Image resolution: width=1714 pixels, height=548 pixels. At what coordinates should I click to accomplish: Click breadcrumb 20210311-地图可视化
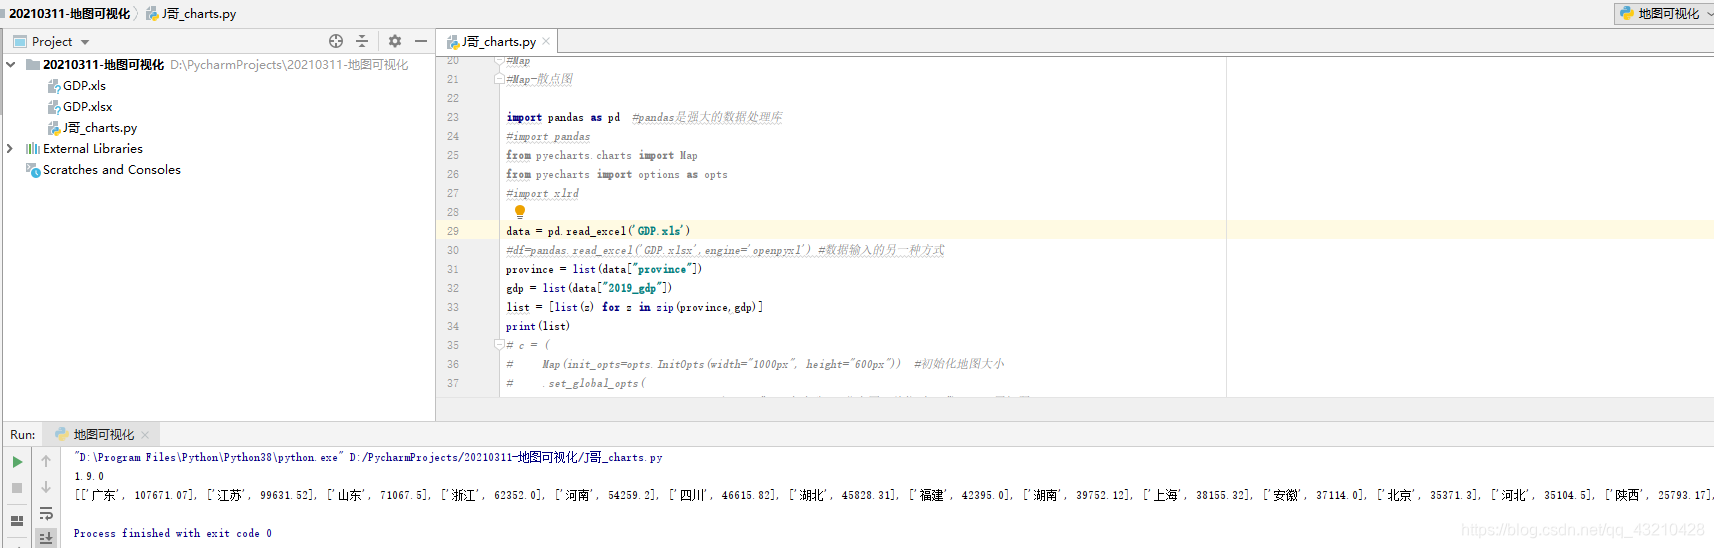coord(69,13)
